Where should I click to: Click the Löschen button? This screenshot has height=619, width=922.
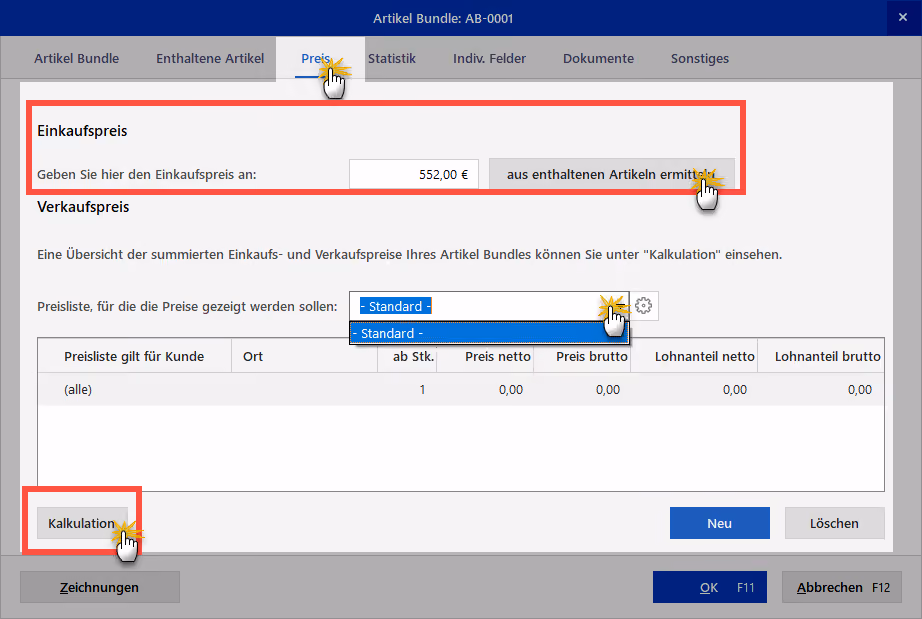(x=834, y=523)
